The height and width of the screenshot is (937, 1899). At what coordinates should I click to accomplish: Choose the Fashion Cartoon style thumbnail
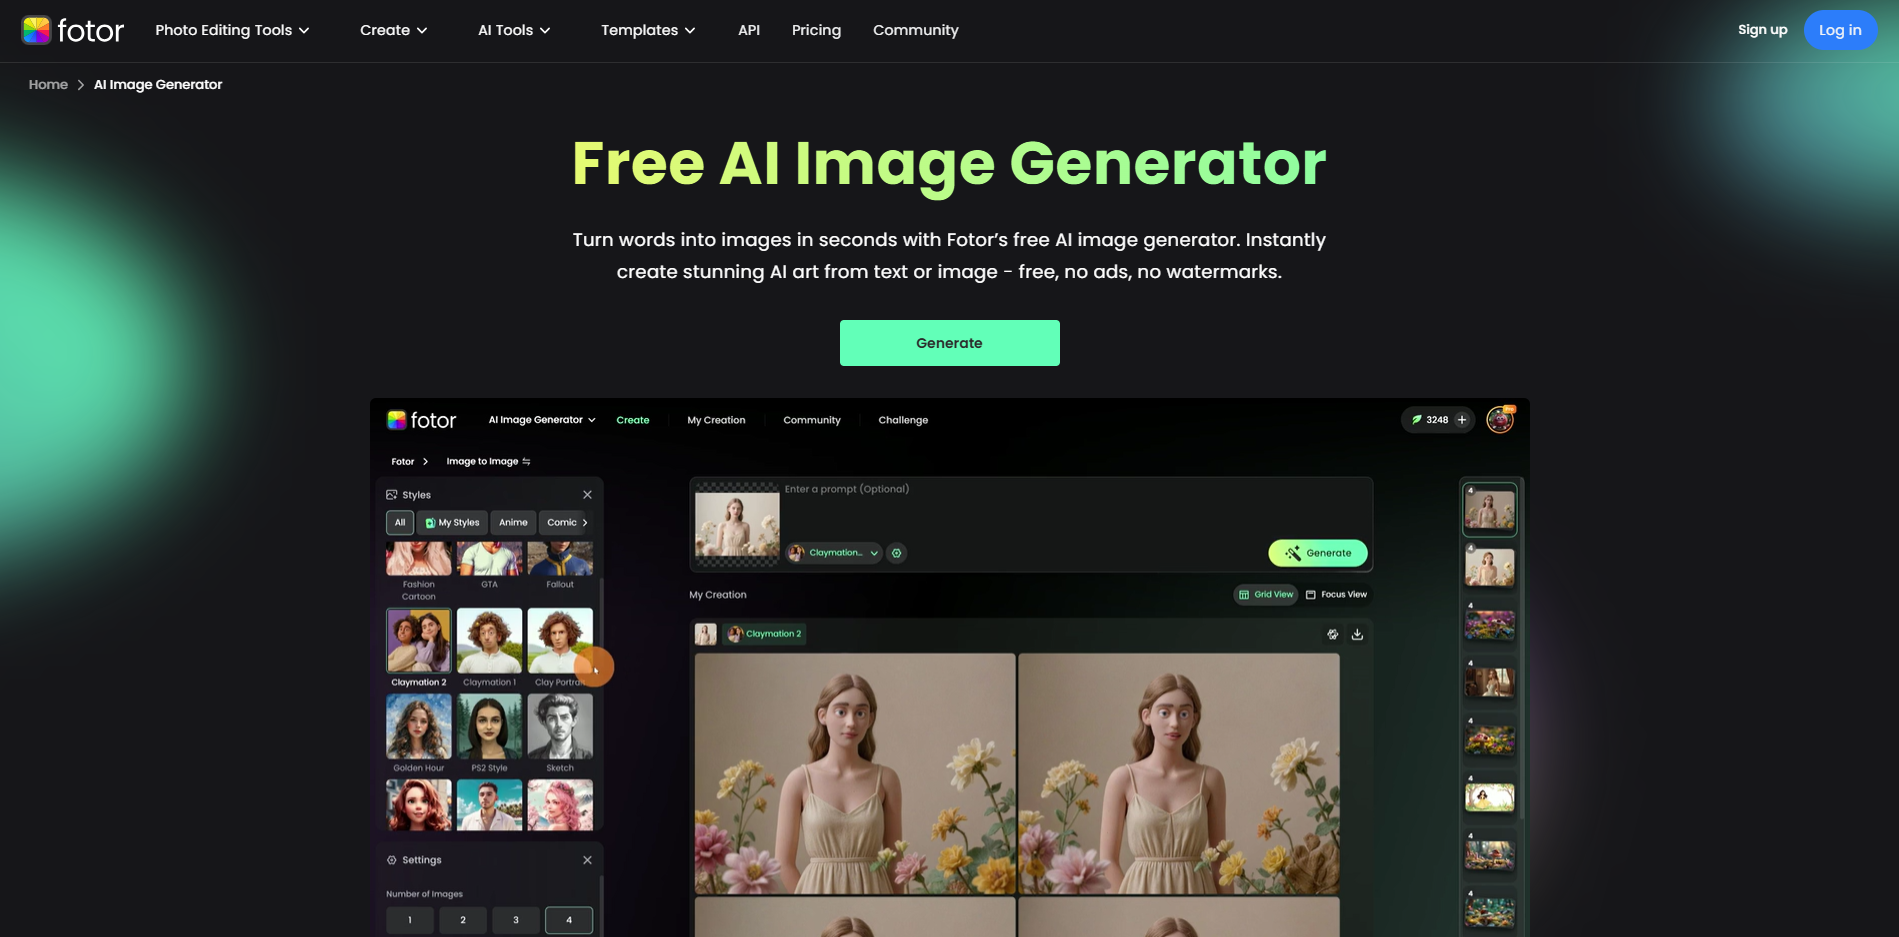pyautogui.click(x=419, y=559)
